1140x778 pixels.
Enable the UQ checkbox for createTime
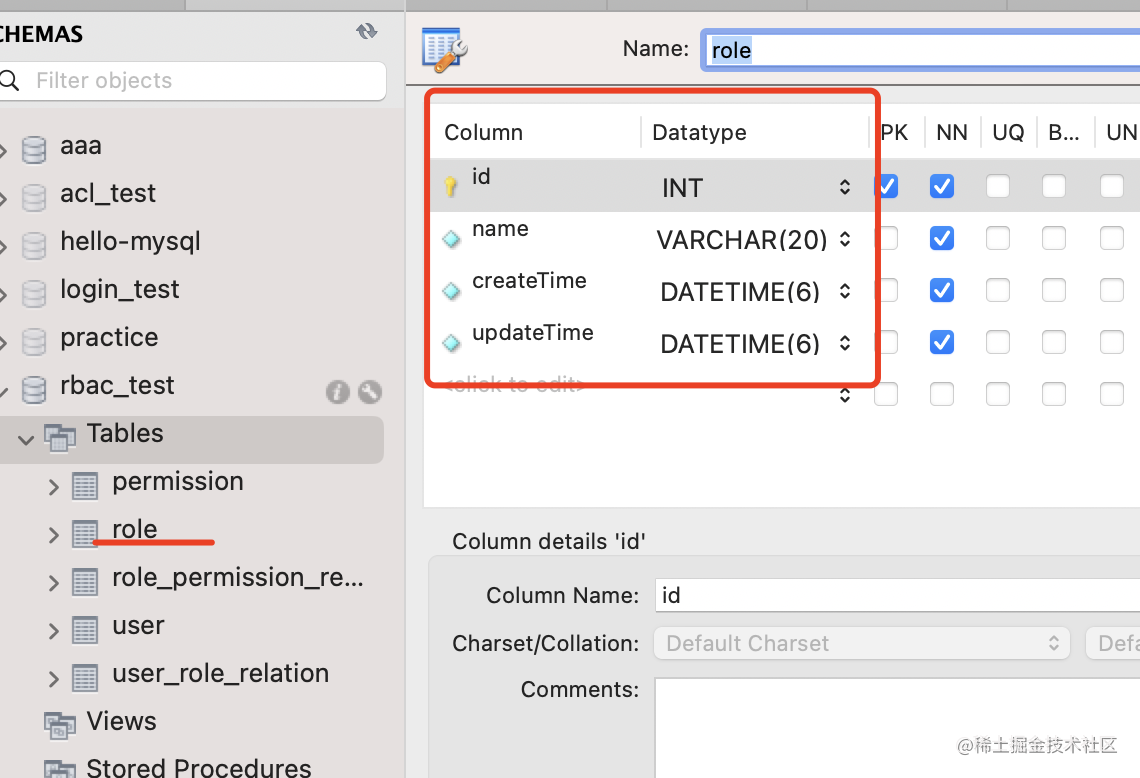tap(998, 290)
